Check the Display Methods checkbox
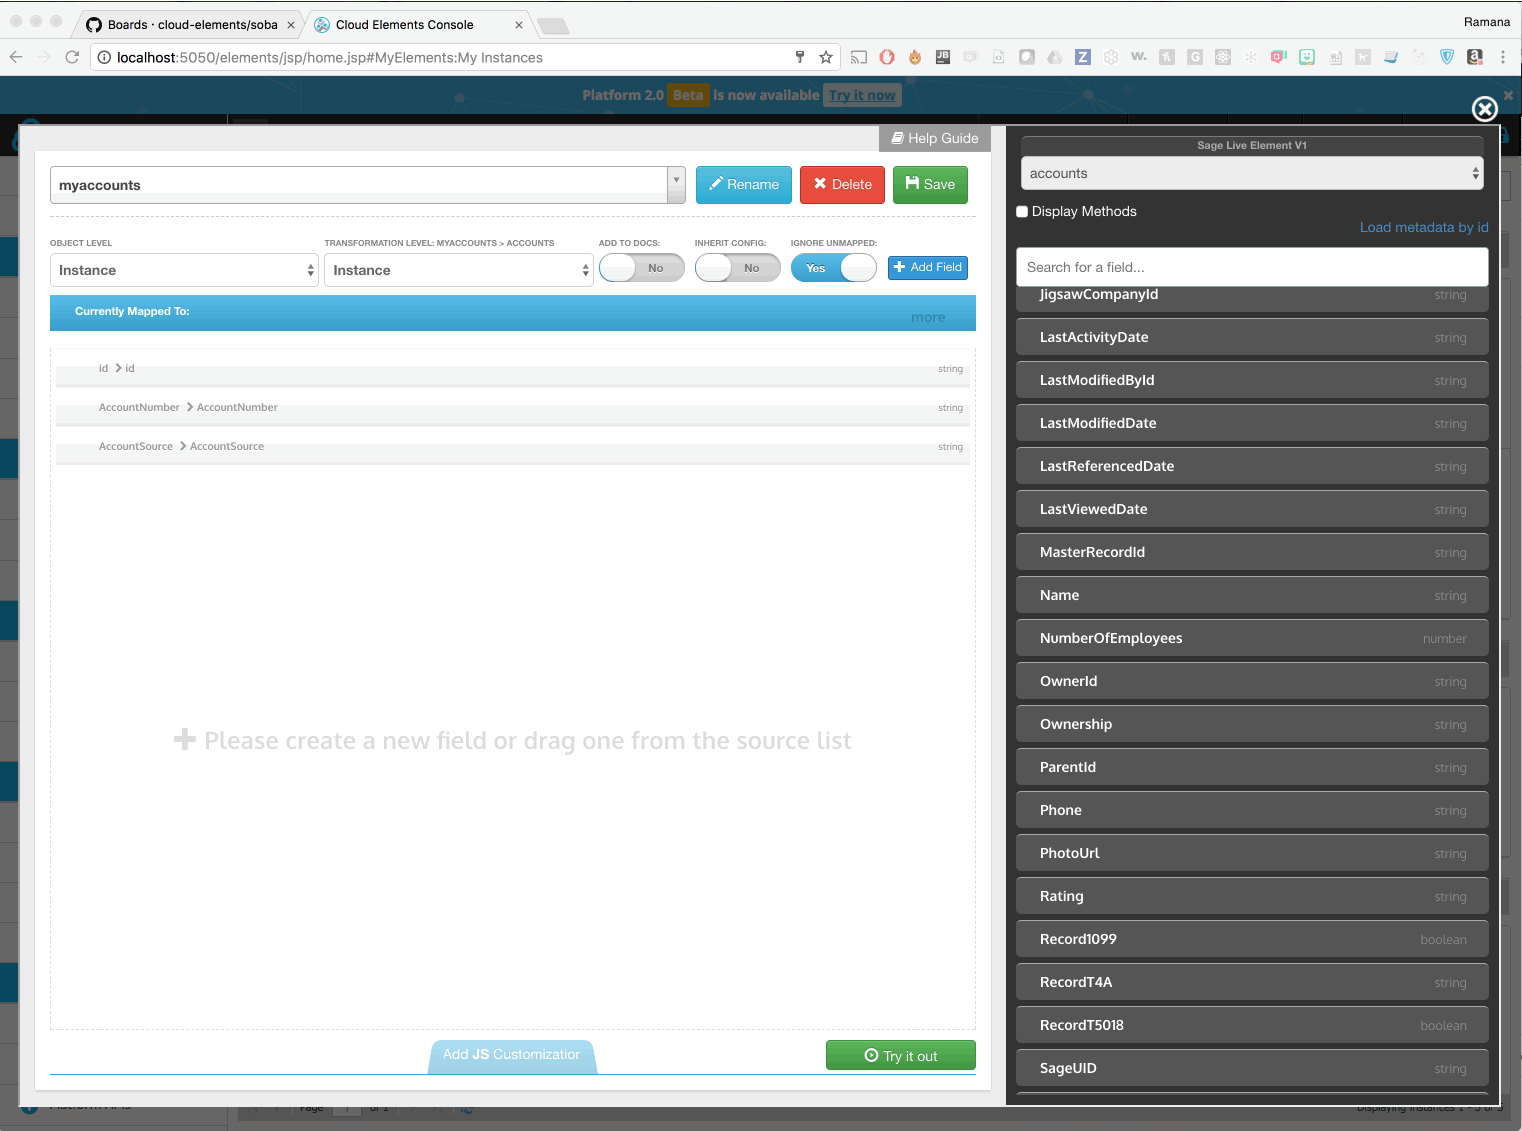The width and height of the screenshot is (1522, 1131). point(1022,212)
